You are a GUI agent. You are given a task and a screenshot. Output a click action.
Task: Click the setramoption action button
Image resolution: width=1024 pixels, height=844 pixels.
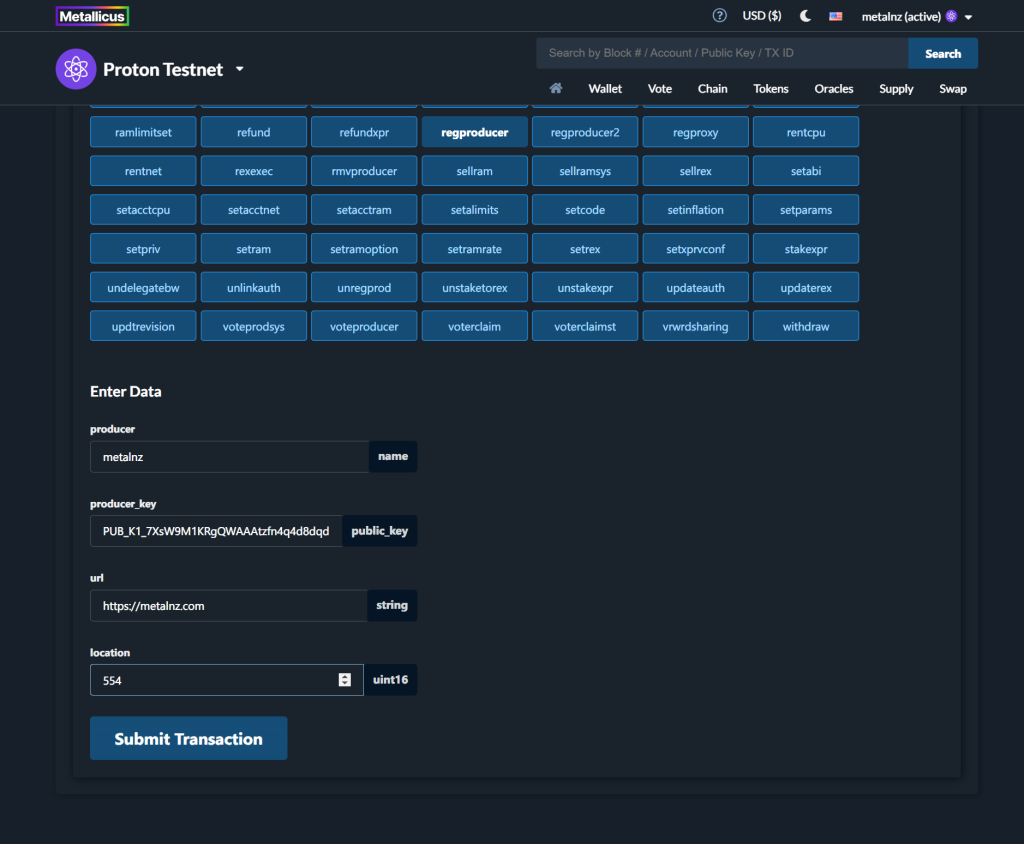click(364, 249)
